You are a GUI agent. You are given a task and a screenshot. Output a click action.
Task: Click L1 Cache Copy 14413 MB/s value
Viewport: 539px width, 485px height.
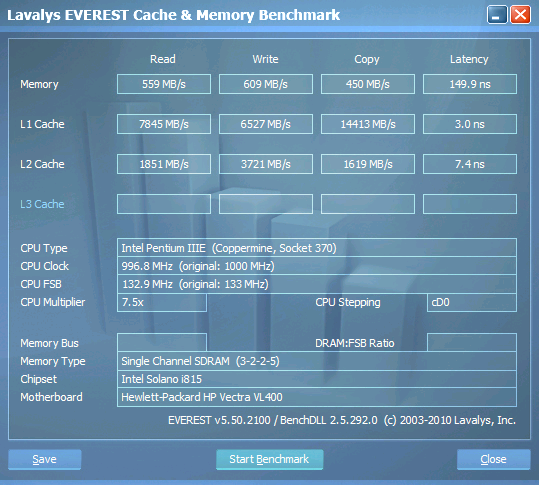[x=368, y=124]
